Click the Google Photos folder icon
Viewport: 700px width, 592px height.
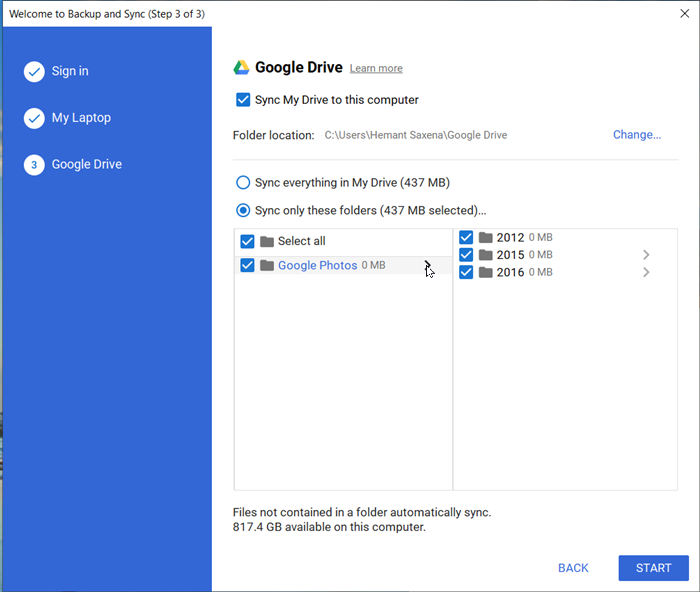[x=267, y=266]
